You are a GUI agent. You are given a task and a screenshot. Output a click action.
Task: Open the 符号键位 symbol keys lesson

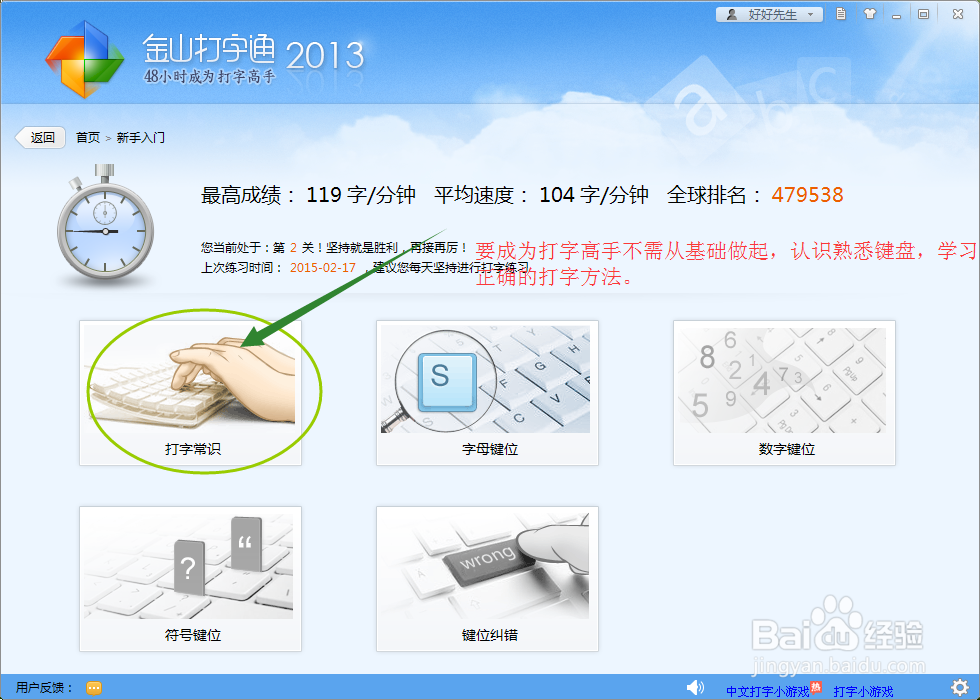click(190, 579)
